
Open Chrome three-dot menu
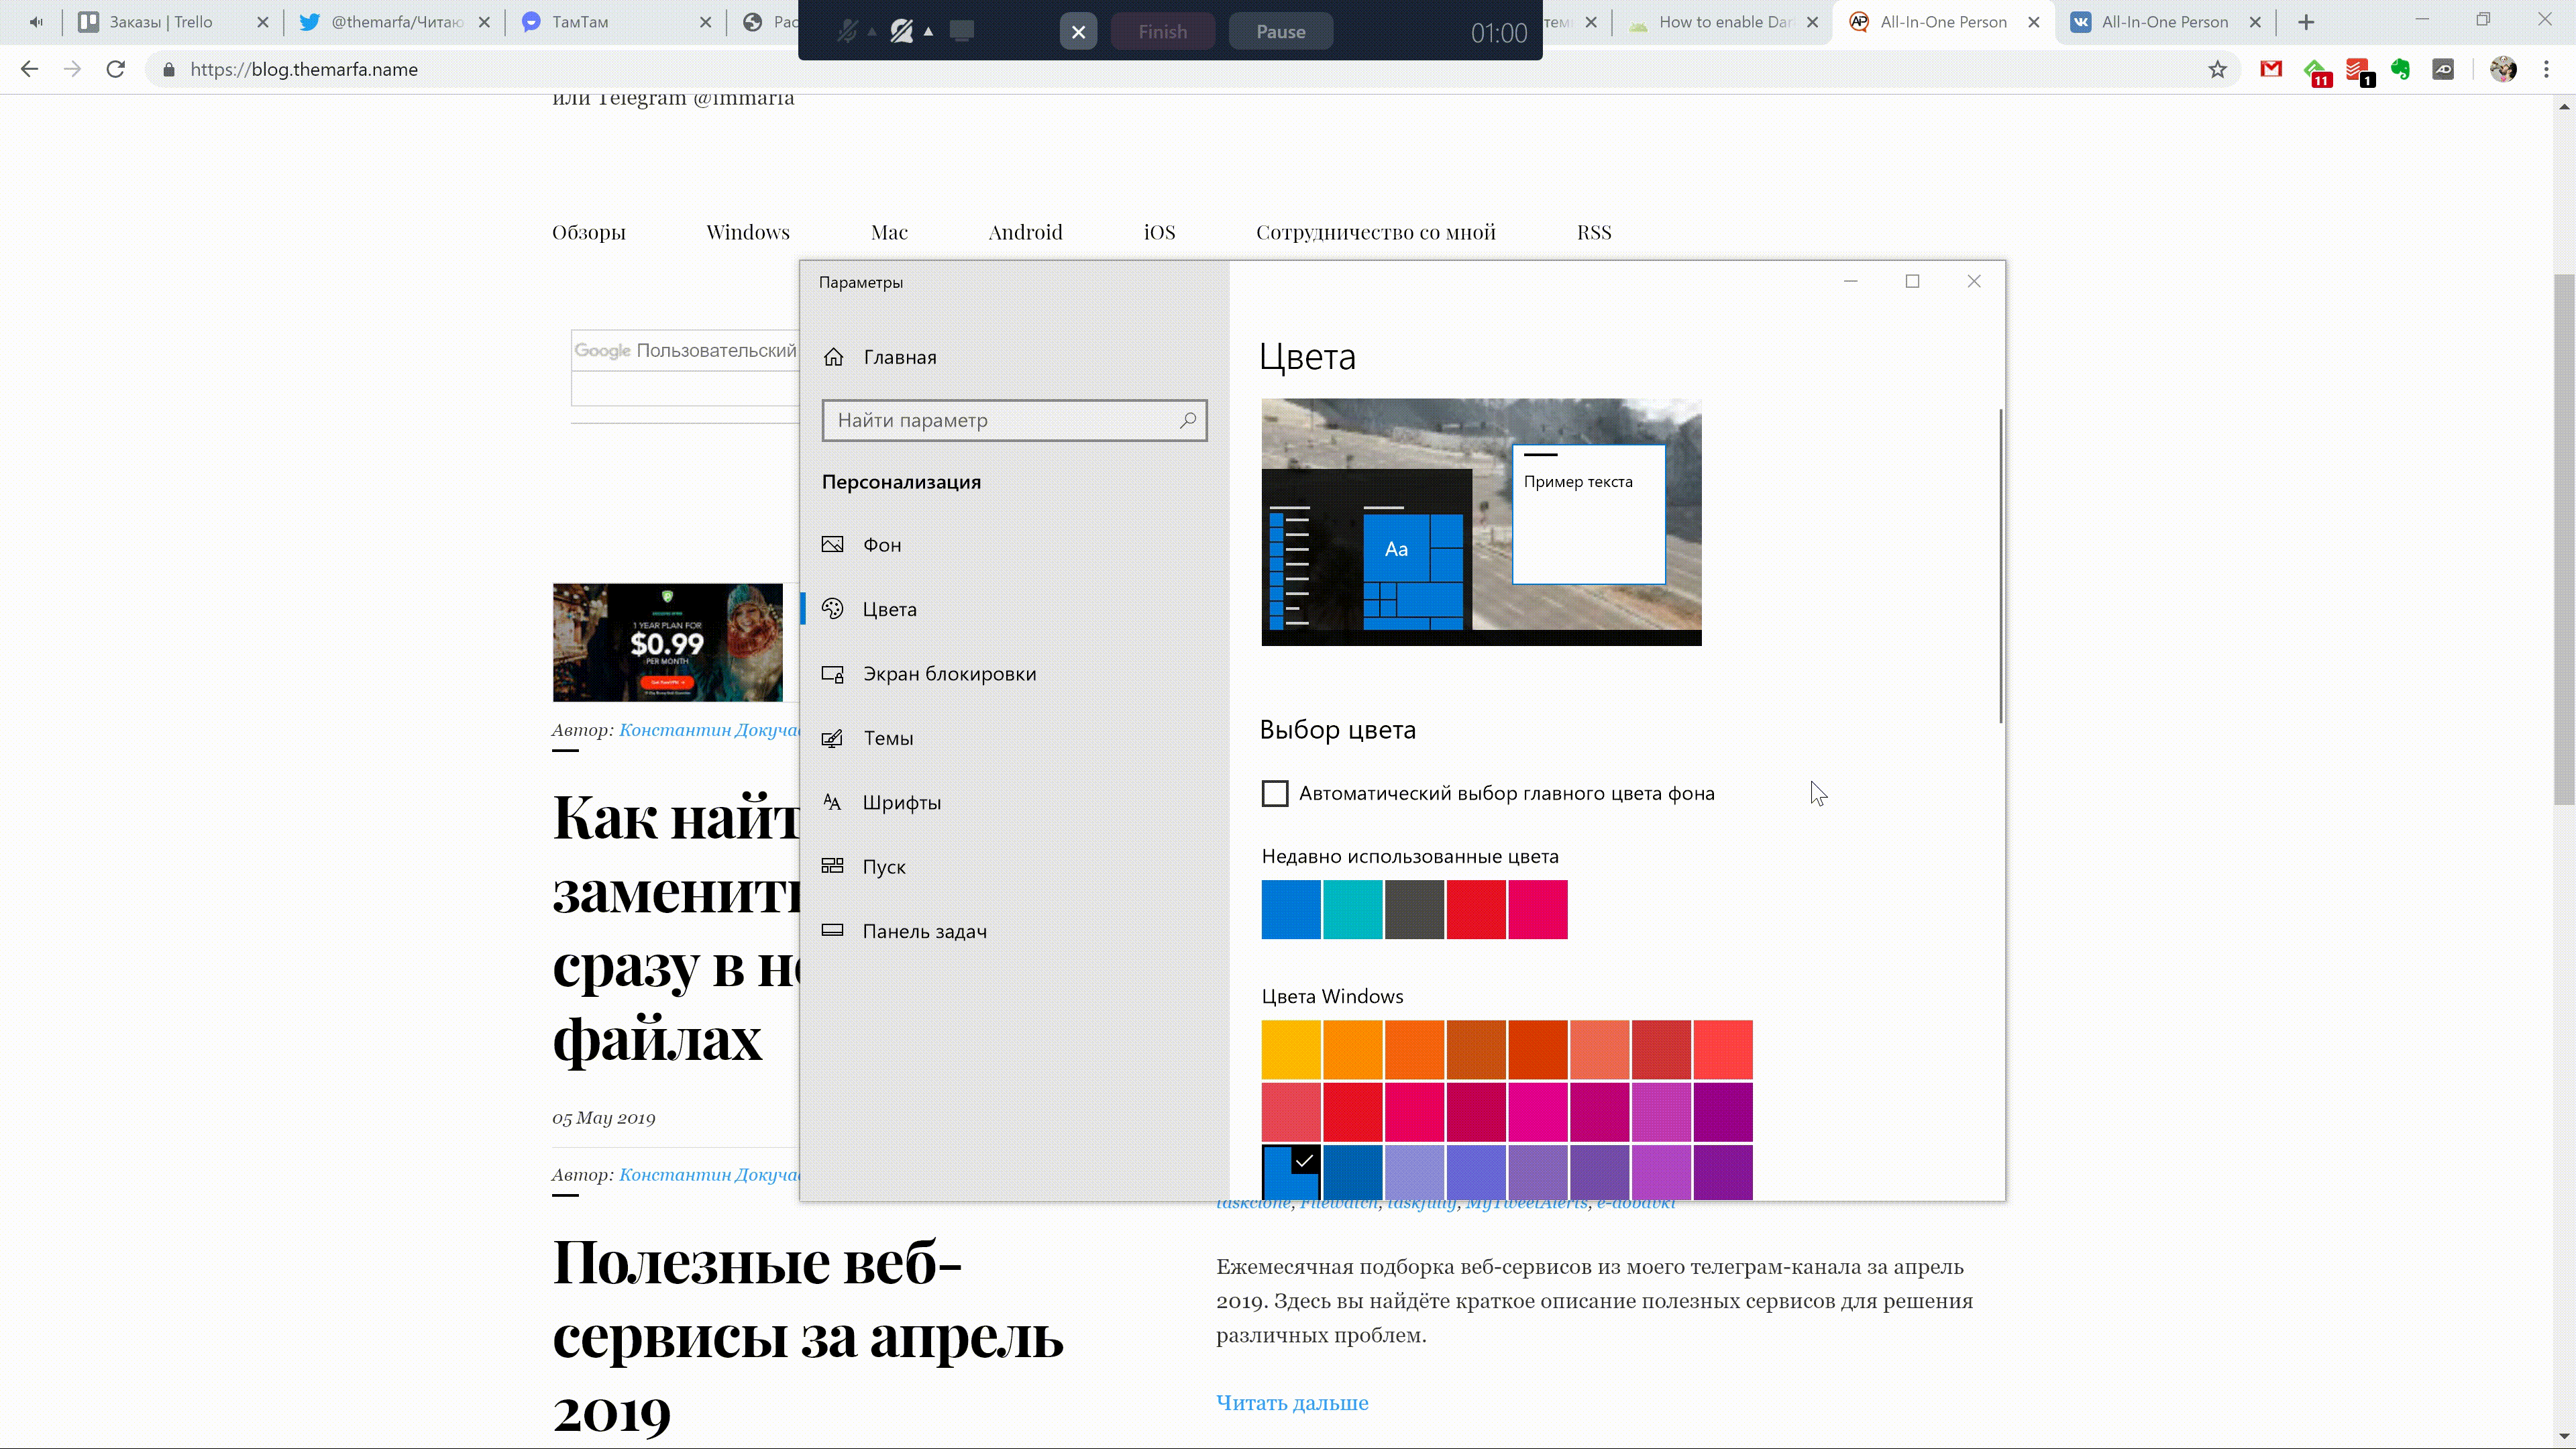2546,69
